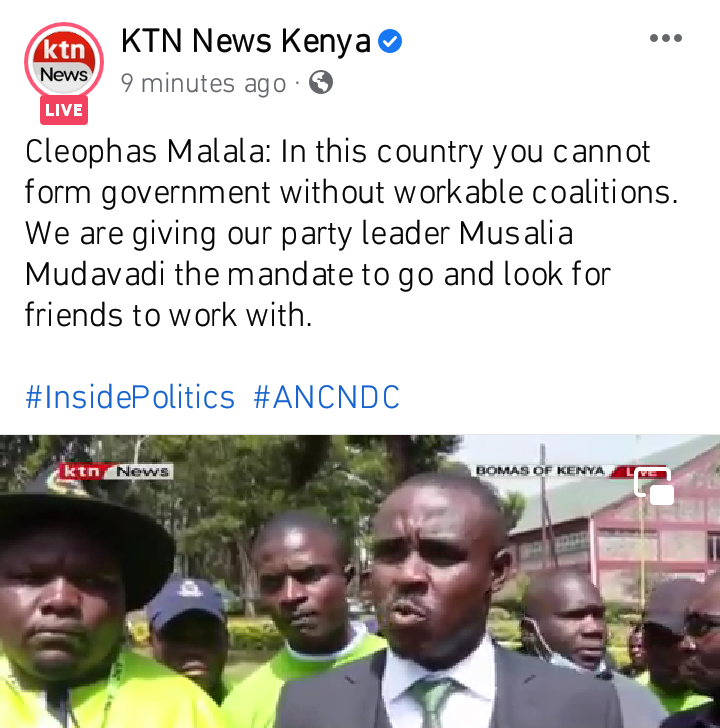Open the #InsidePolitics hashtag
720x728 pixels.
pos(130,397)
